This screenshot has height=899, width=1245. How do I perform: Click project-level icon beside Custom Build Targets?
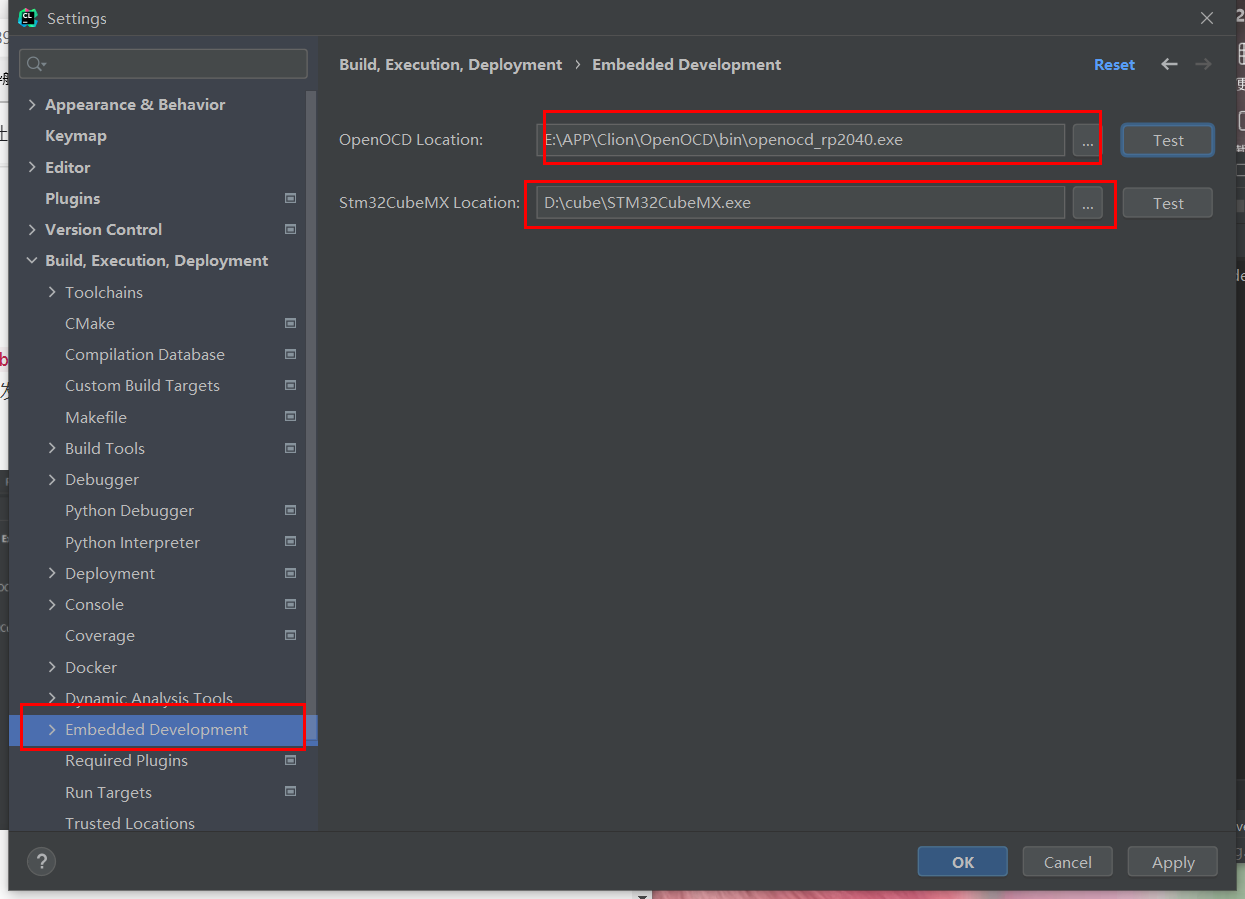click(290, 385)
